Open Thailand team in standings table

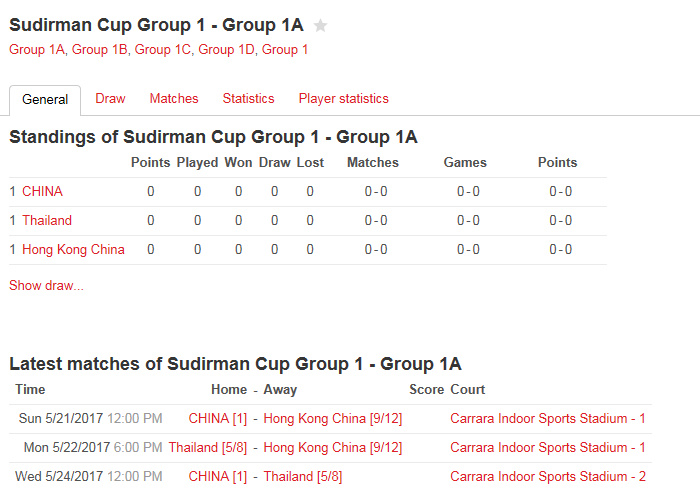click(x=47, y=221)
